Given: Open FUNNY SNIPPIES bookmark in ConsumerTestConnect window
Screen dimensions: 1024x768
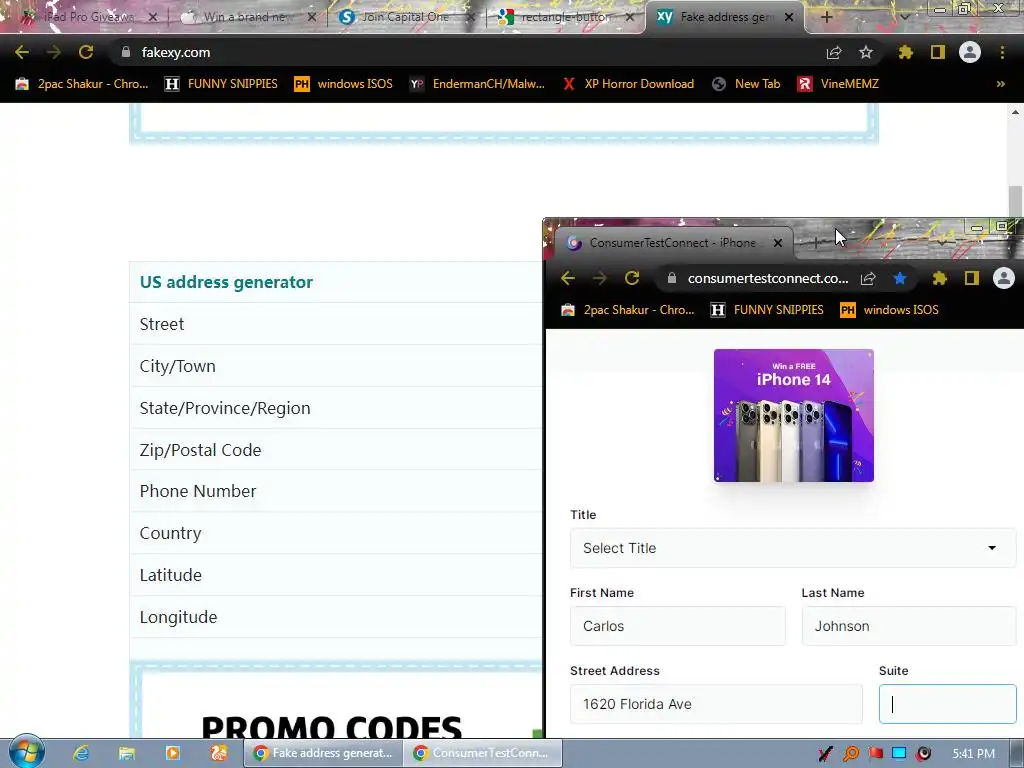Looking at the screenshot, I should pyautogui.click(x=767, y=310).
